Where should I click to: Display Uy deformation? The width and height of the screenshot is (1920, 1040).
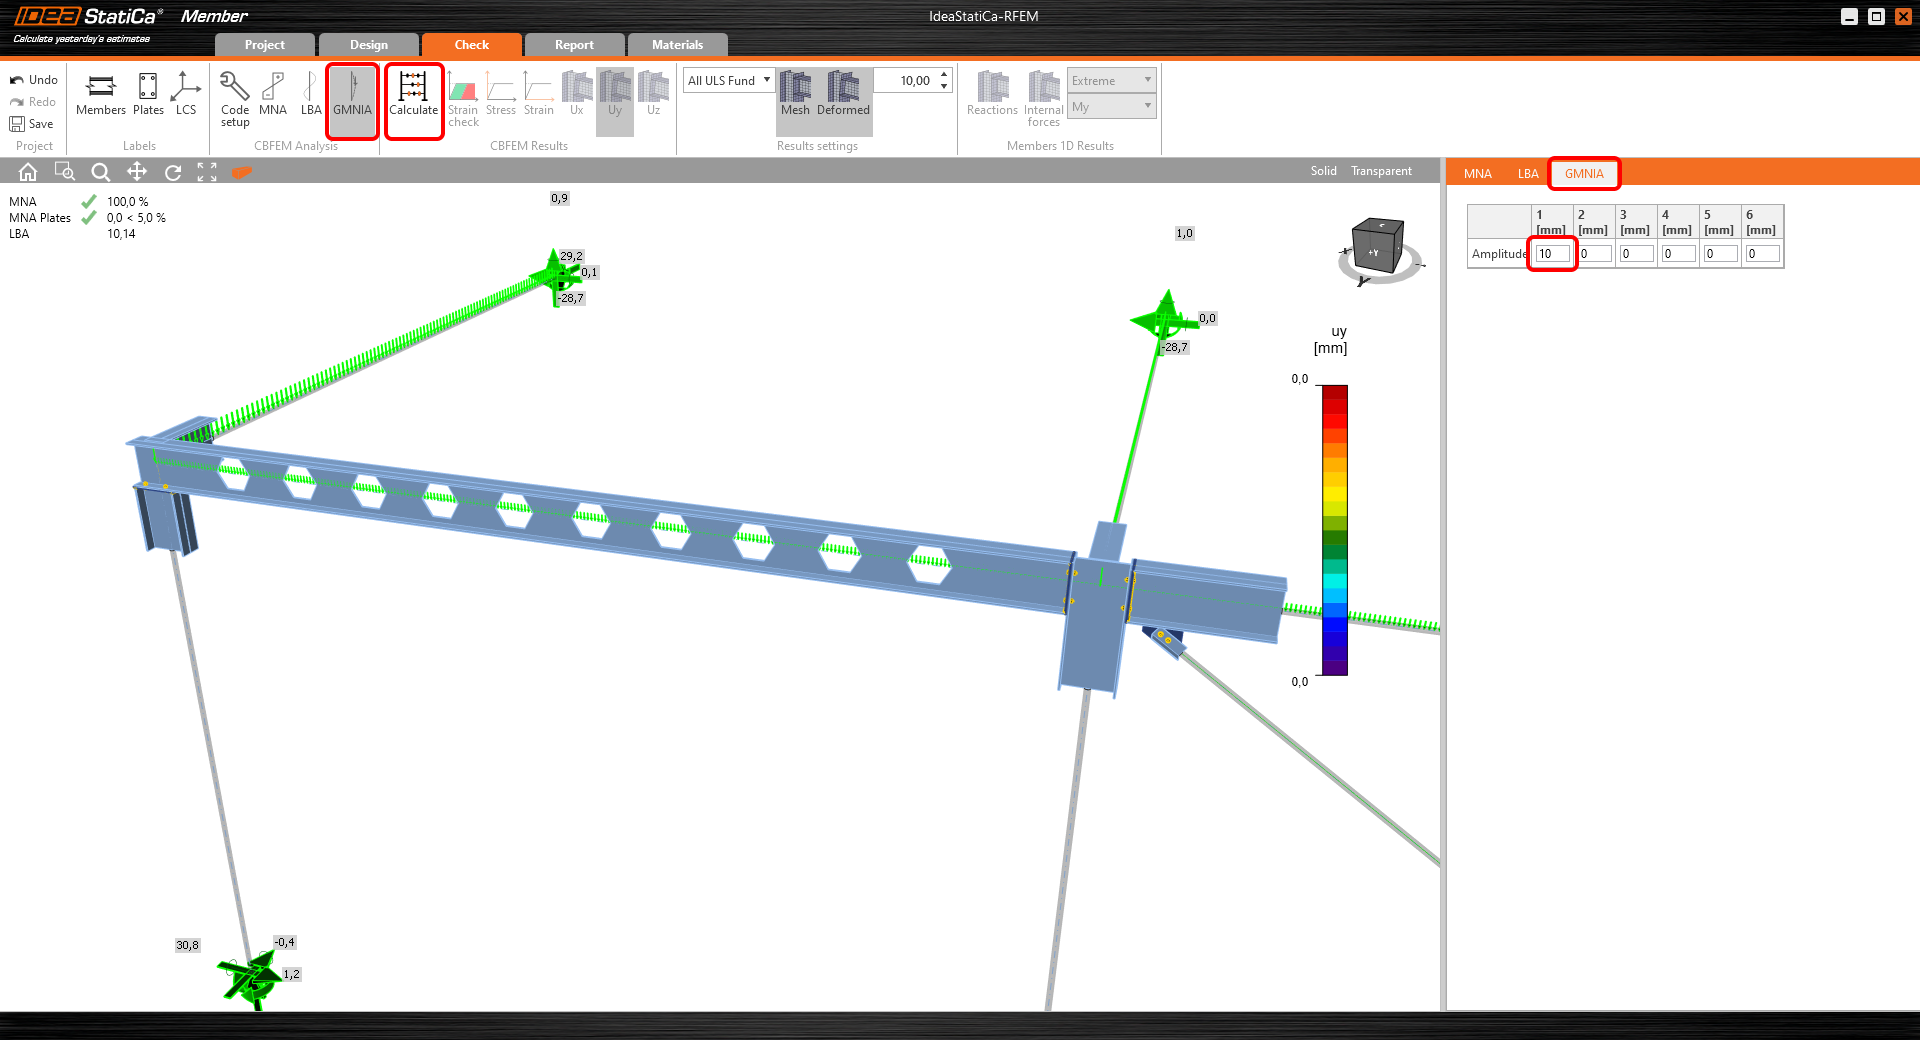[615, 100]
